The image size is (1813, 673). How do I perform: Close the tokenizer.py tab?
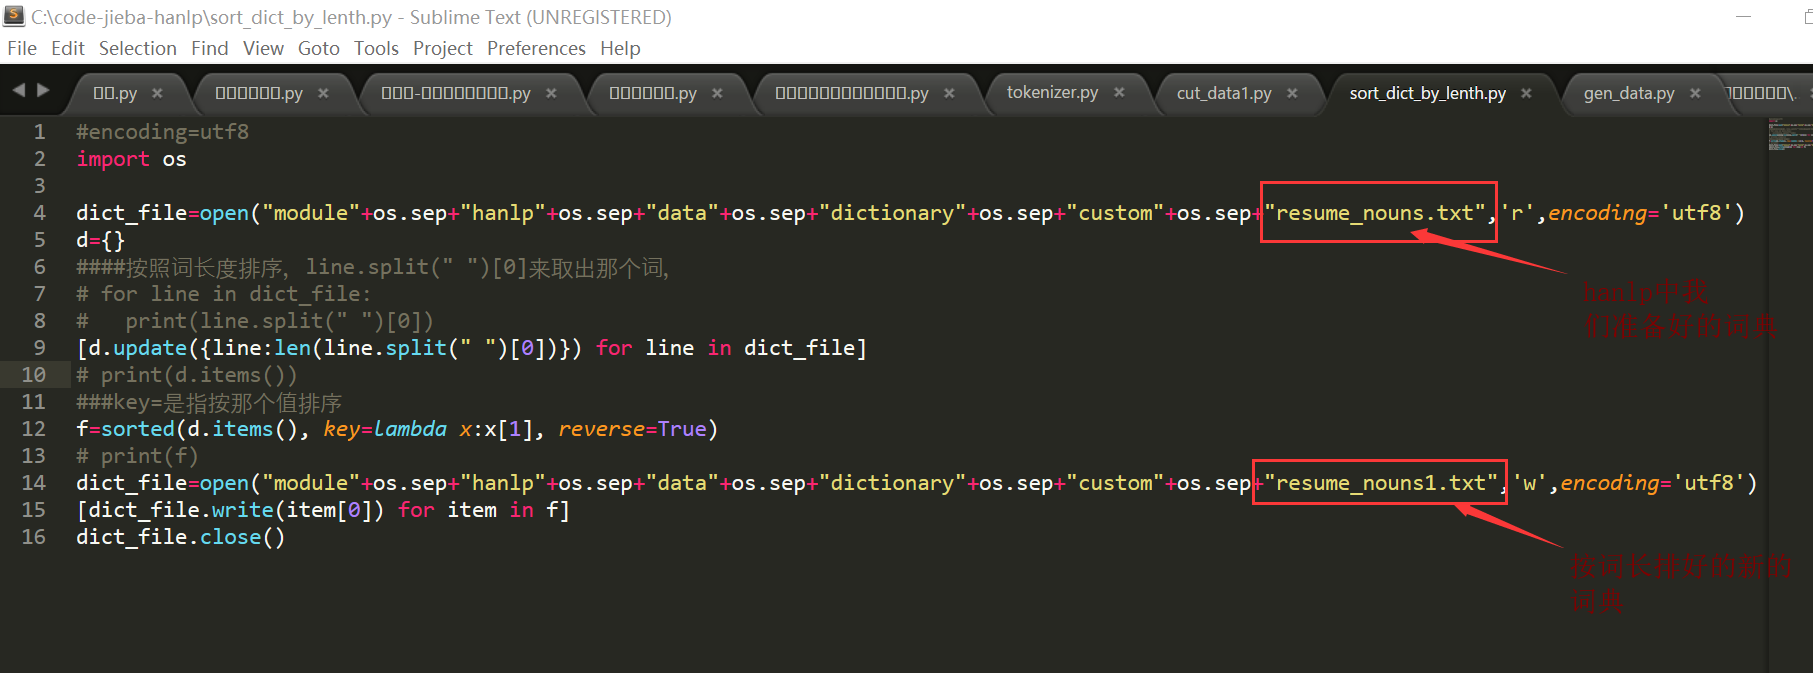[x=1119, y=92]
